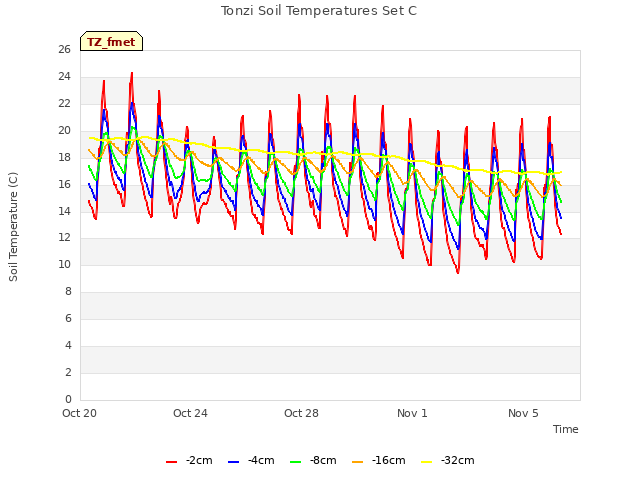This screenshot has height=480, width=640.
Task: Click the Time axis label
Action: click(566, 429)
